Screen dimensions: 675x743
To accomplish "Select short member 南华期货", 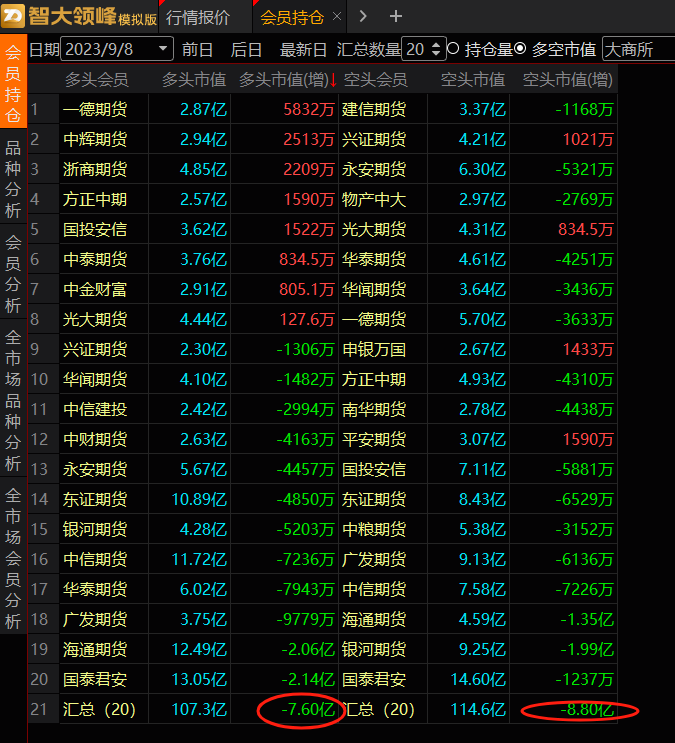I will pyautogui.click(x=374, y=409).
